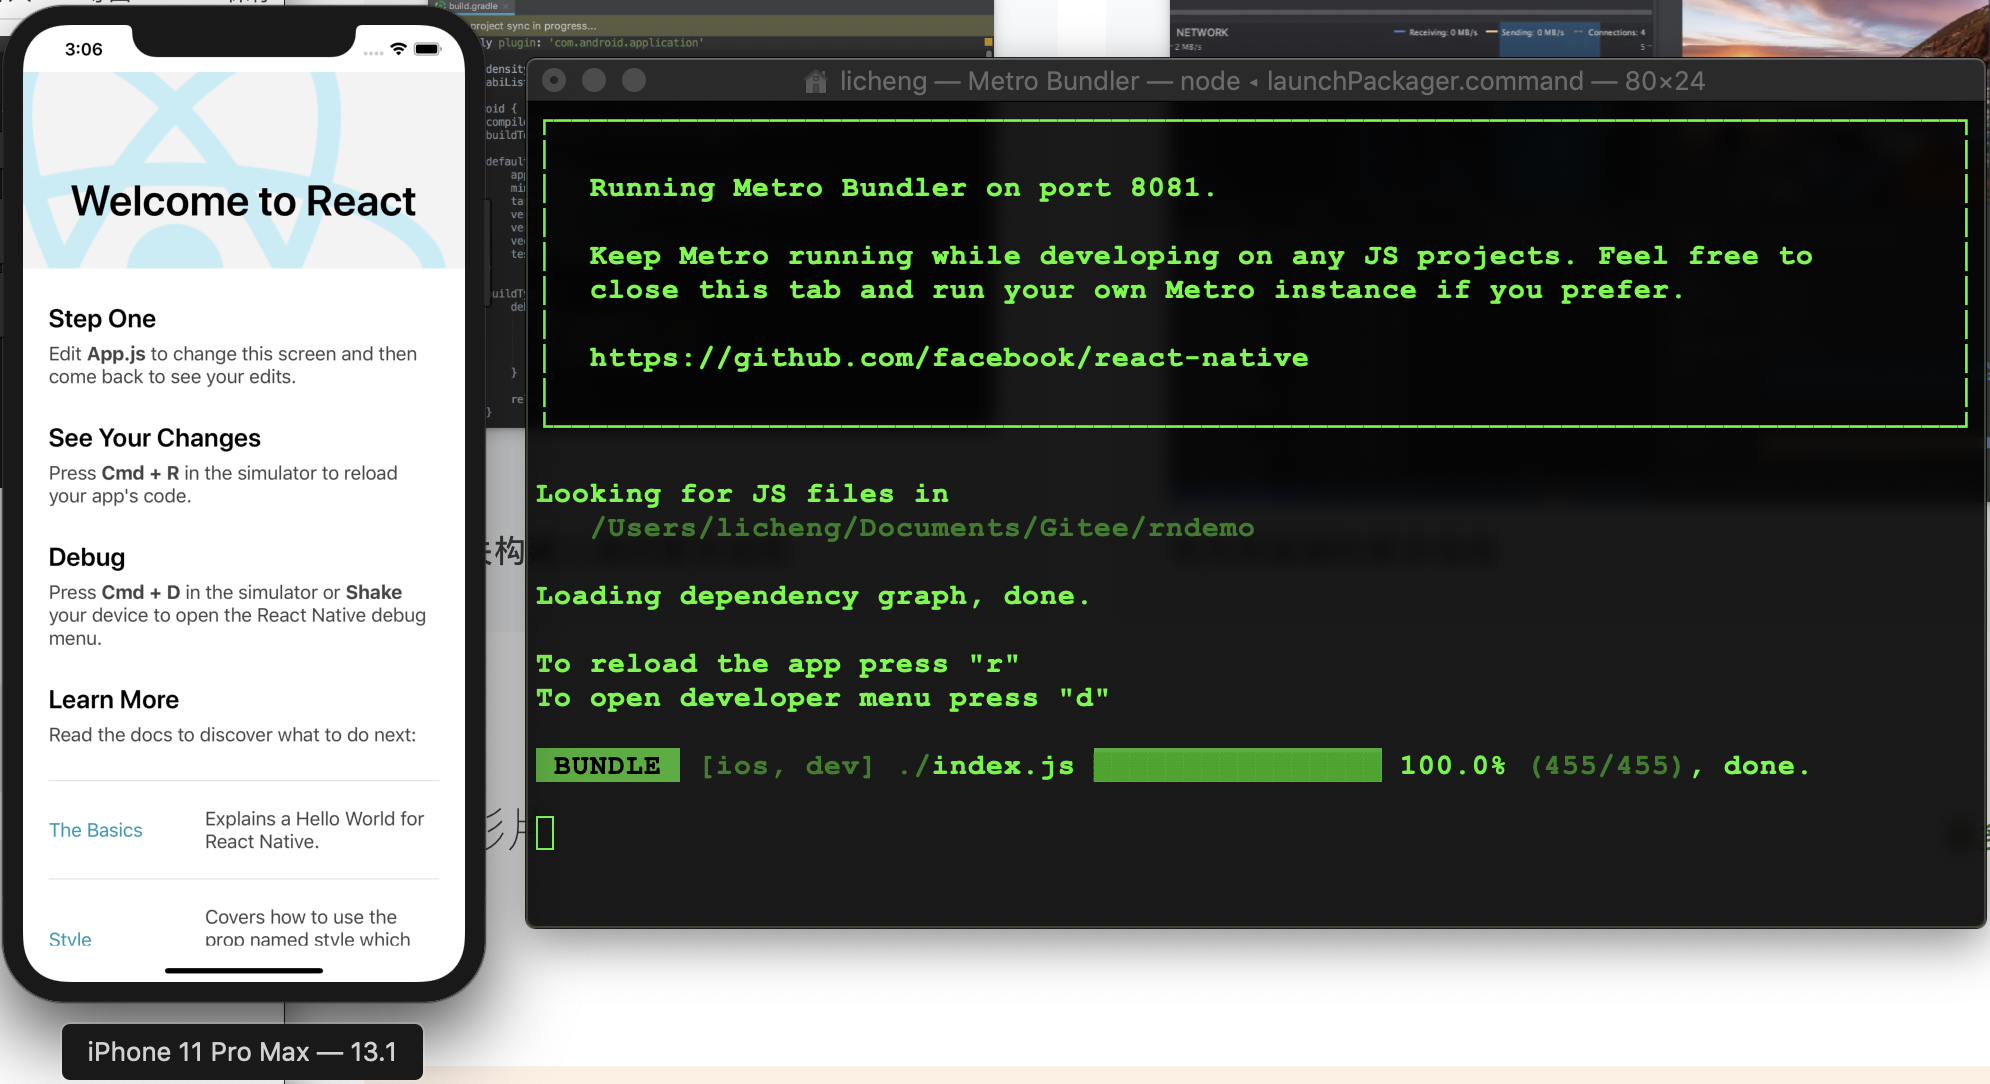Open the Style link

[70, 939]
